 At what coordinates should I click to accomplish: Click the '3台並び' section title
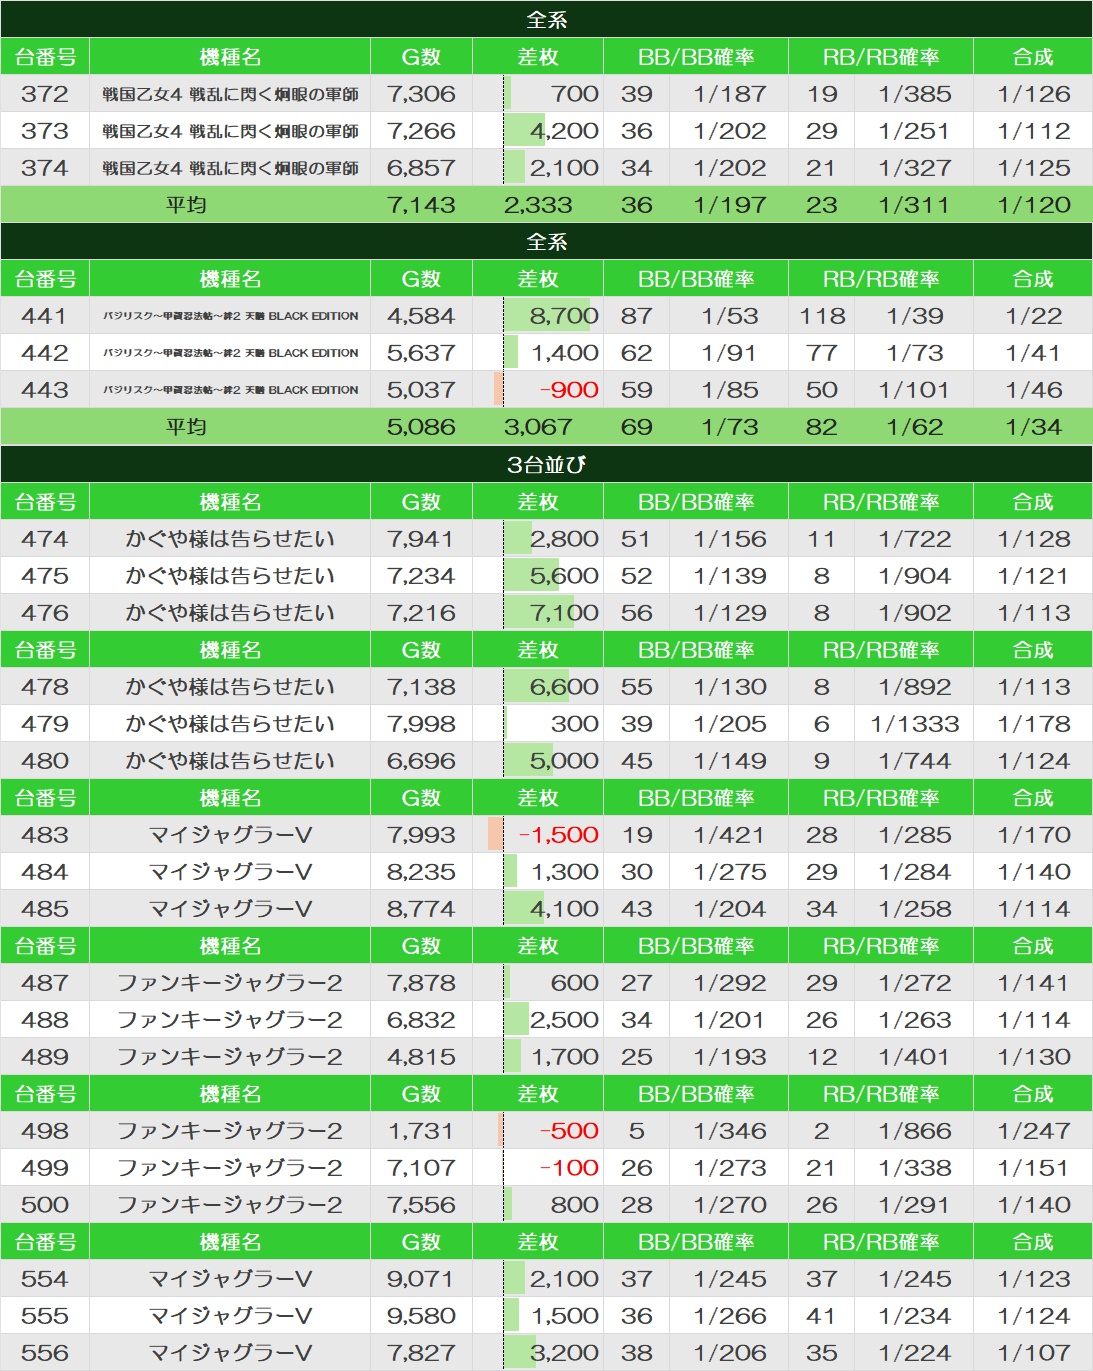pos(546,464)
